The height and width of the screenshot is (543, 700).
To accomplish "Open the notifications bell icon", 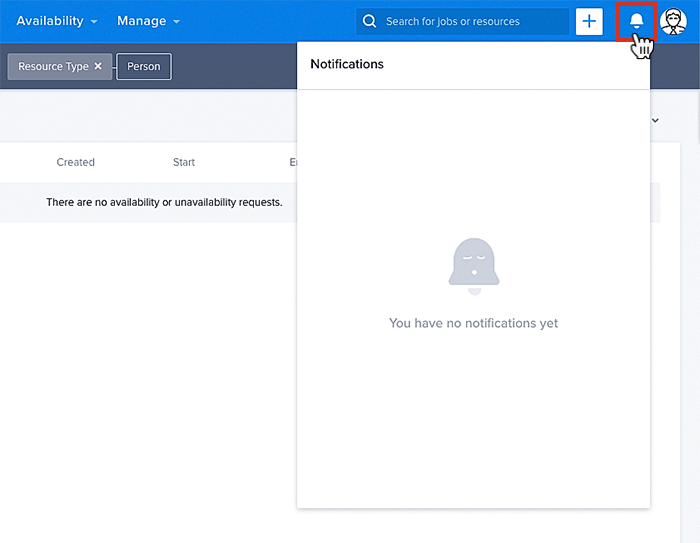I will [636, 21].
